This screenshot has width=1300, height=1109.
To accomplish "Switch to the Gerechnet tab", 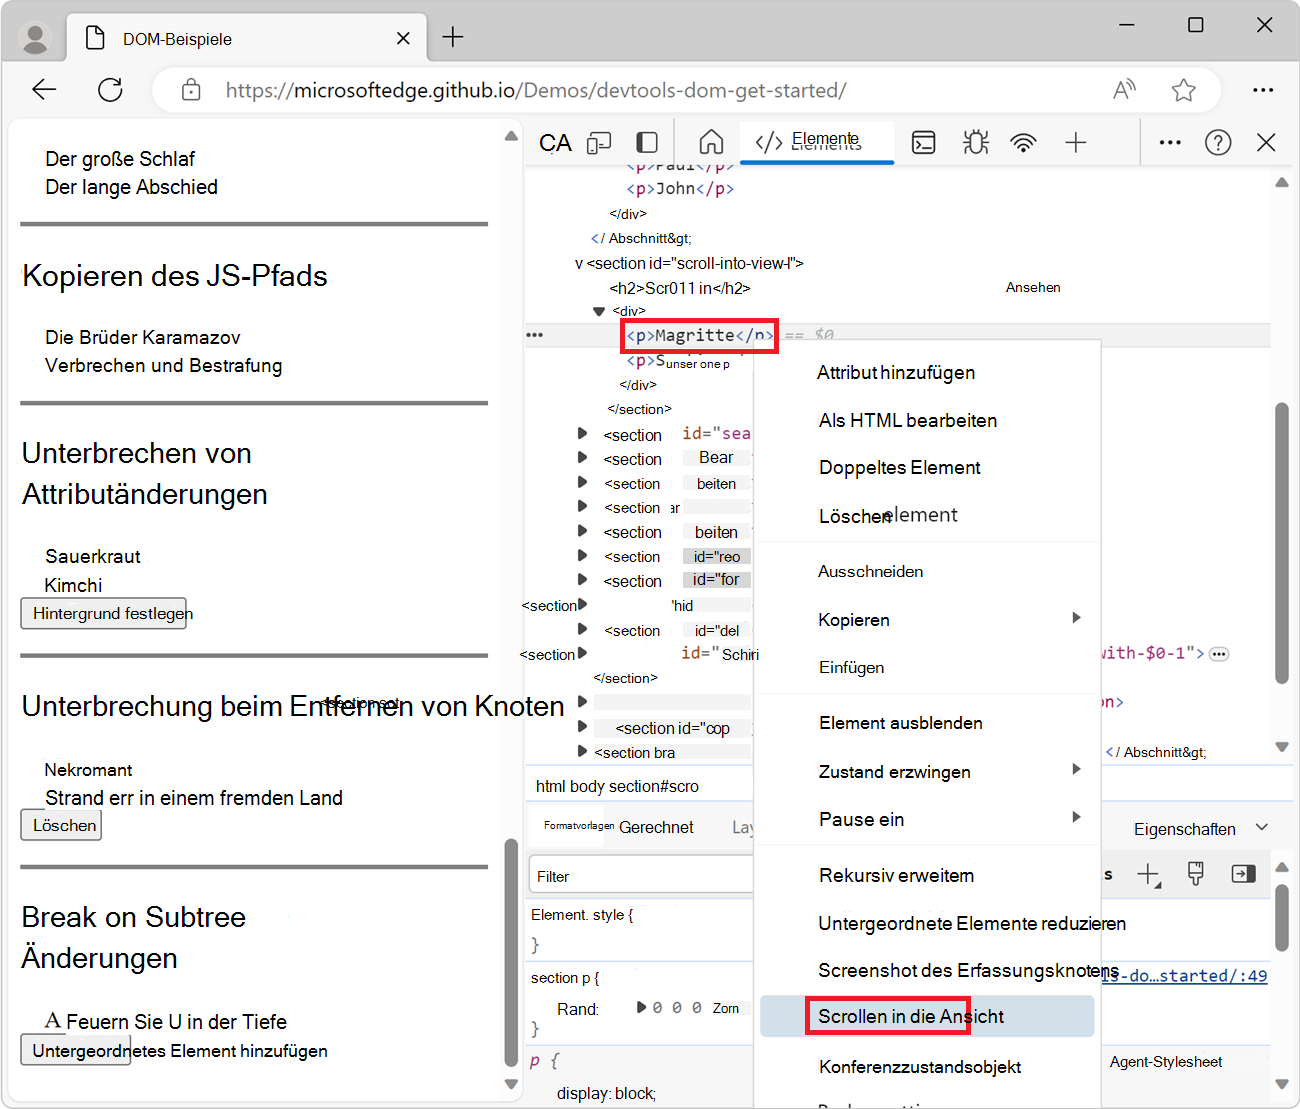I will (x=656, y=827).
